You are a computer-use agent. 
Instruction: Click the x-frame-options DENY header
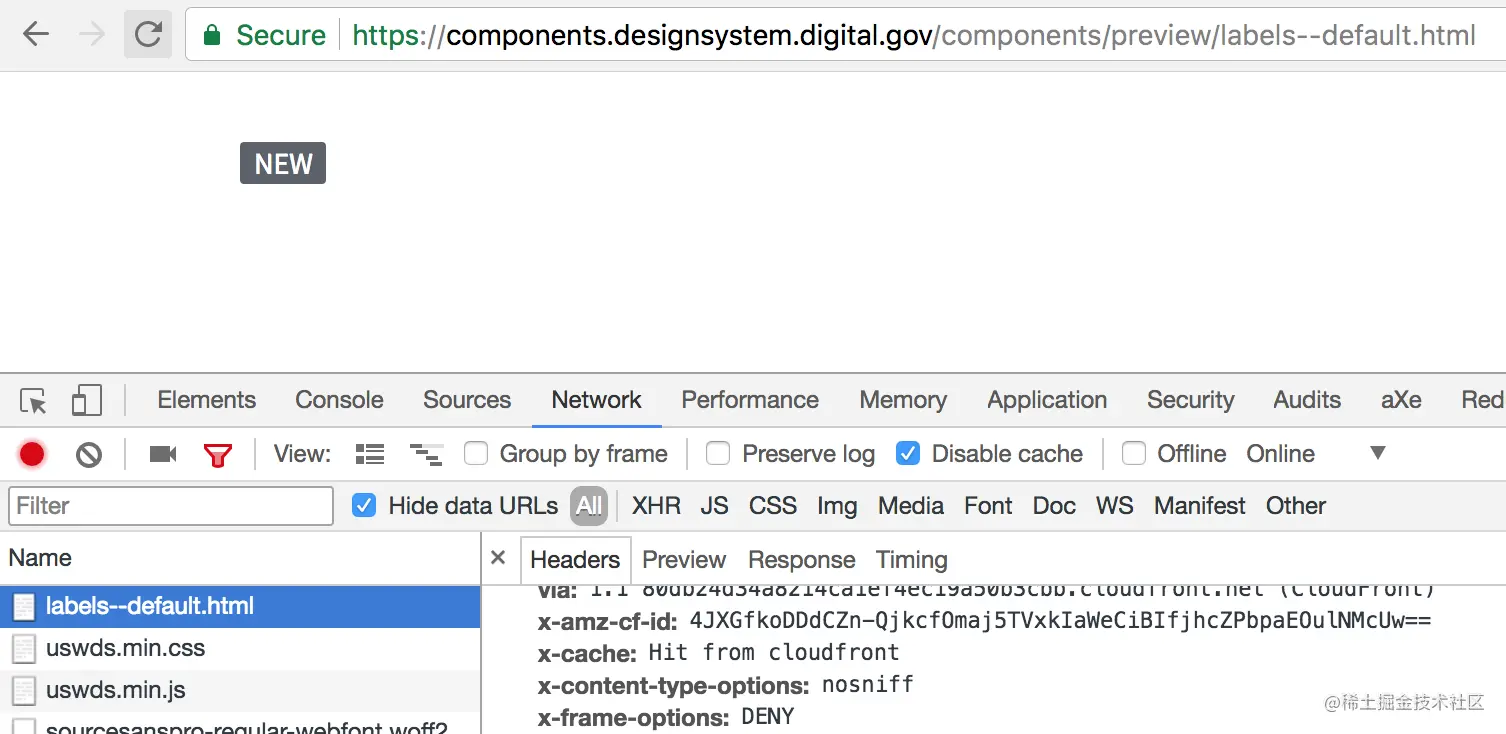click(666, 717)
